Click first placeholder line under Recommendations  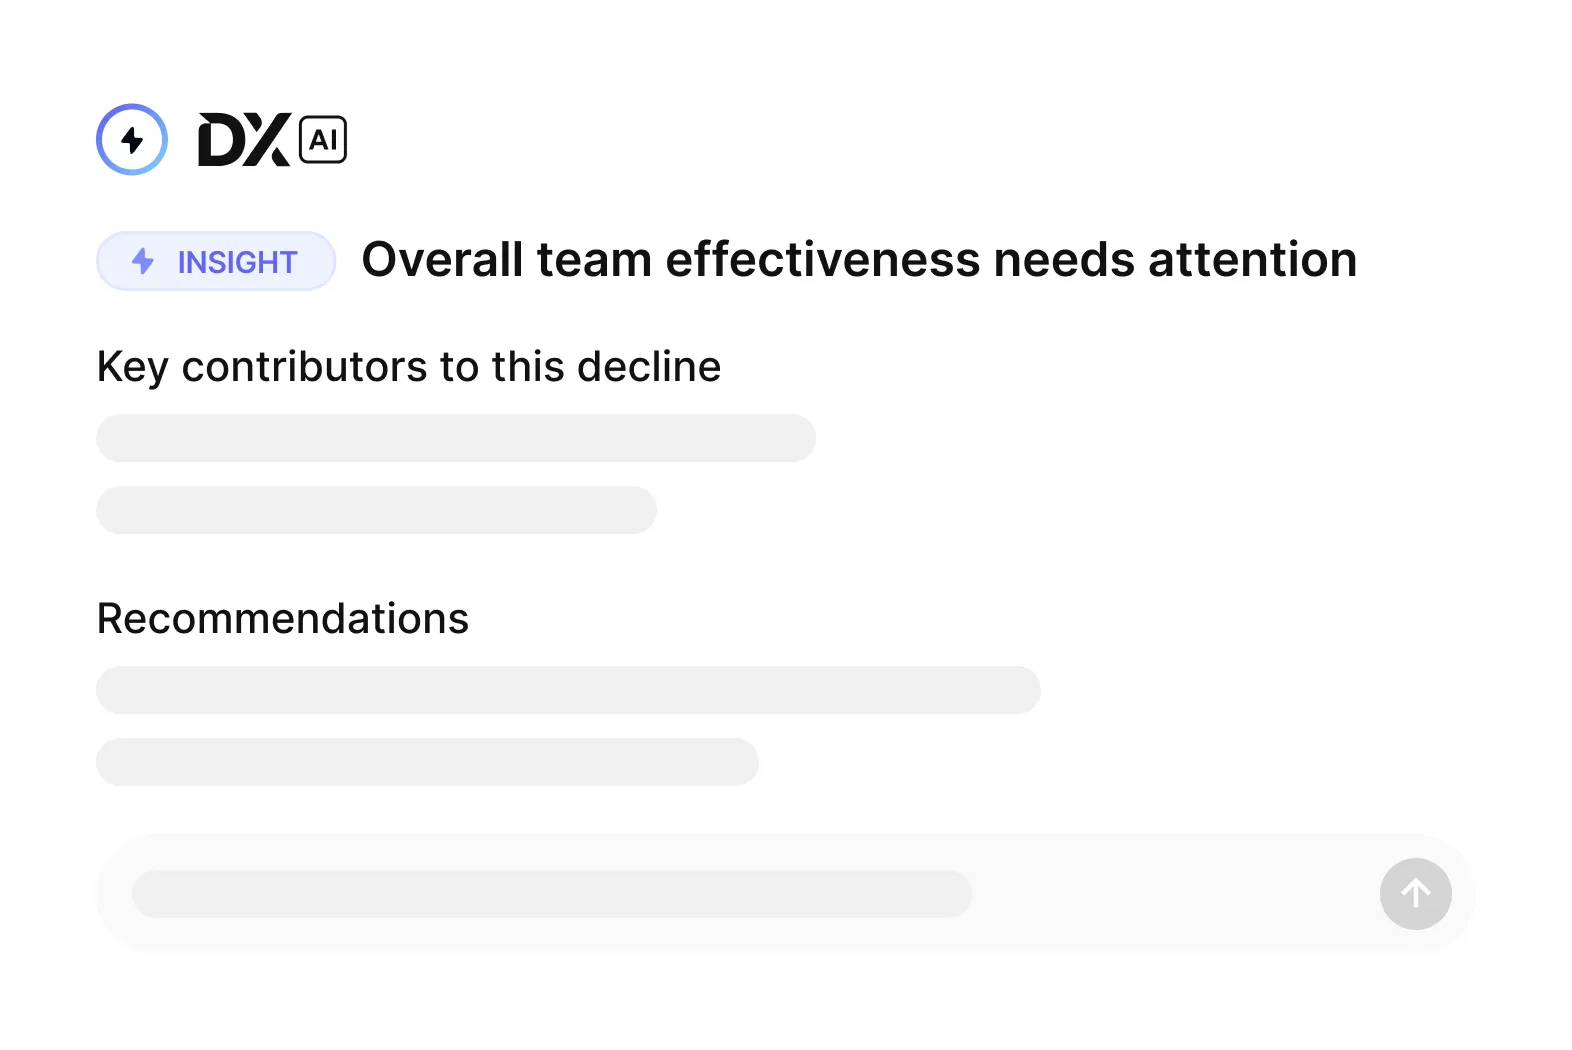[x=568, y=690]
